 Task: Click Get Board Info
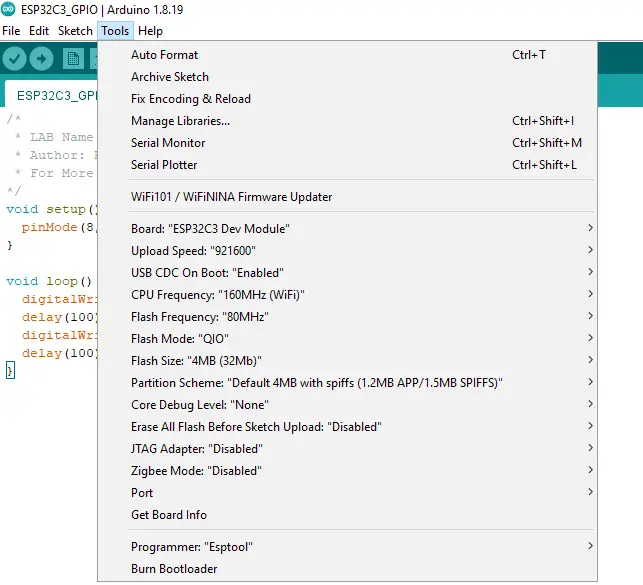[x=169, y=515]
